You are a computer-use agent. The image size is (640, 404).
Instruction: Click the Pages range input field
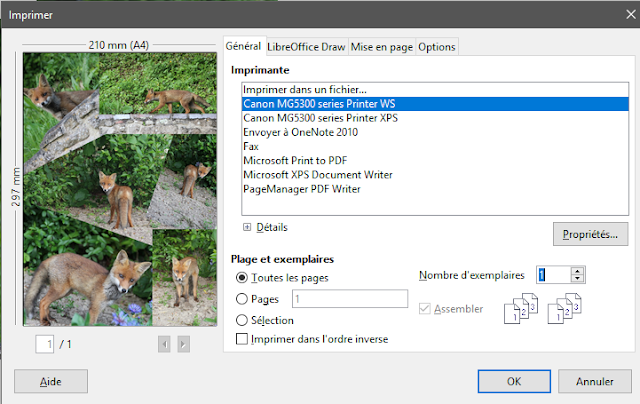350,299
